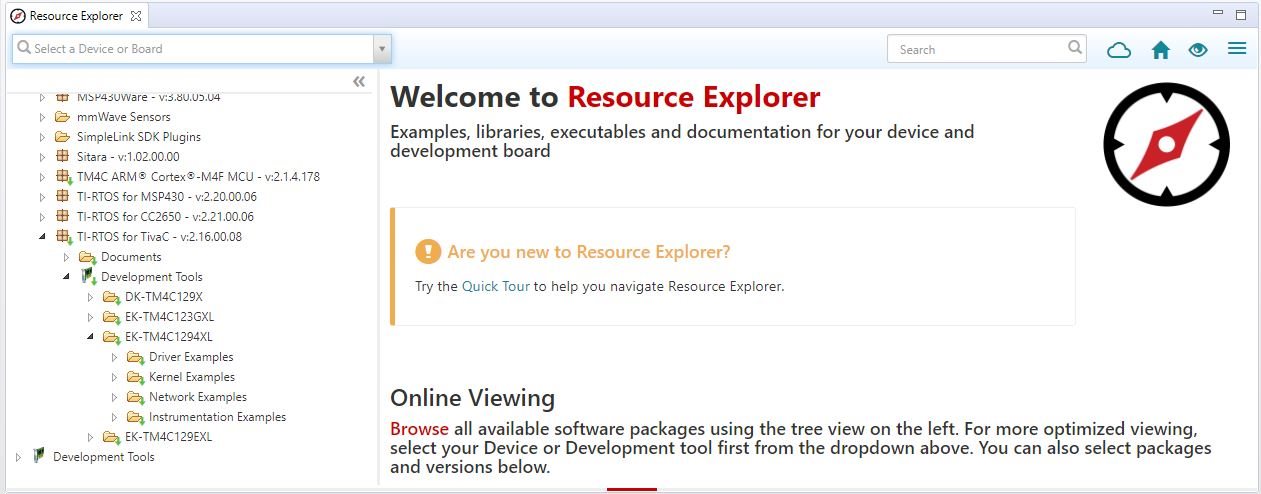The height and width of the screenshot is (494, 1261).
Task: Select Sitara - v:1.02.00.00 label
Action: coord(128,157)
